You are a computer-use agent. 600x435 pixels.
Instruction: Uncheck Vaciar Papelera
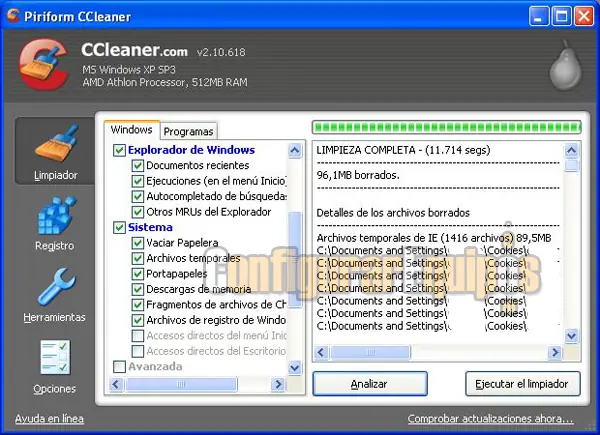click(x=137, y=243)
